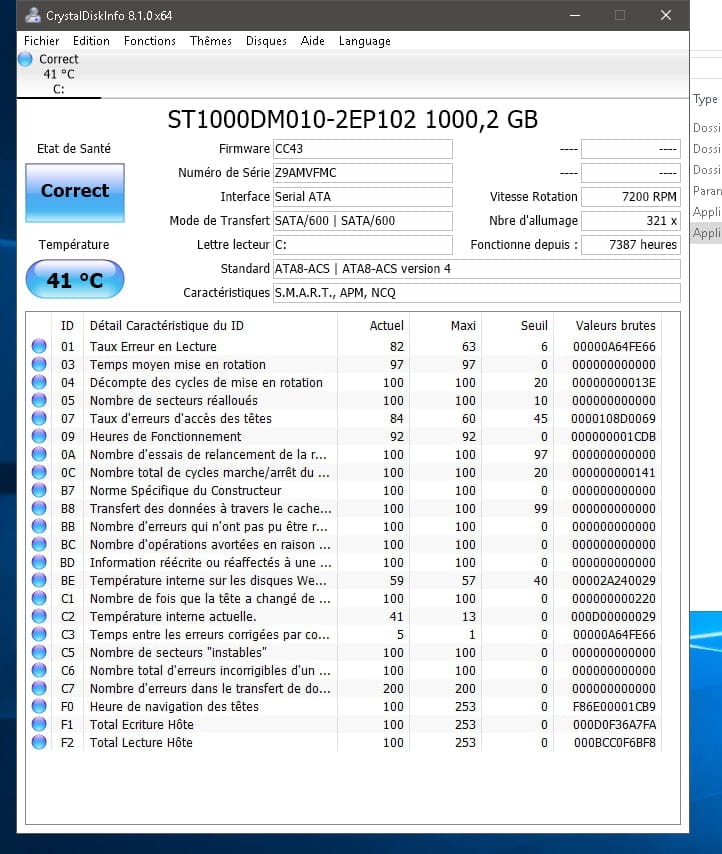Click the Valeurs brutes column header

[x=615, y=325]
